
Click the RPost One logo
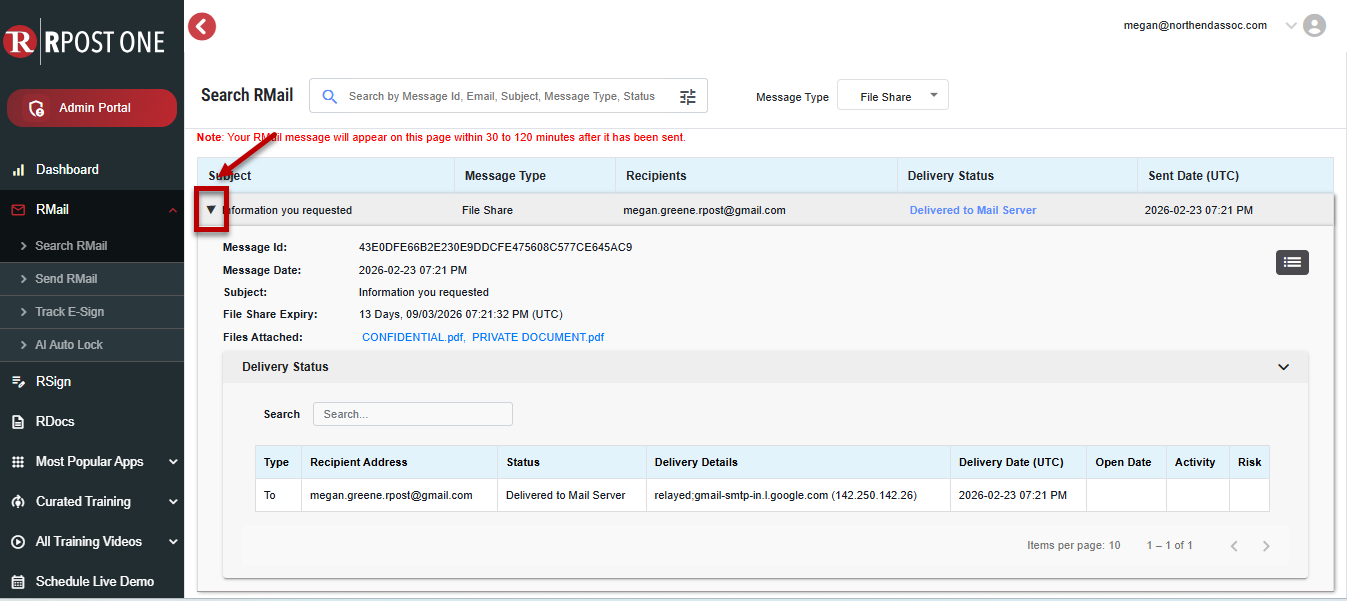(x=85, y=41)
